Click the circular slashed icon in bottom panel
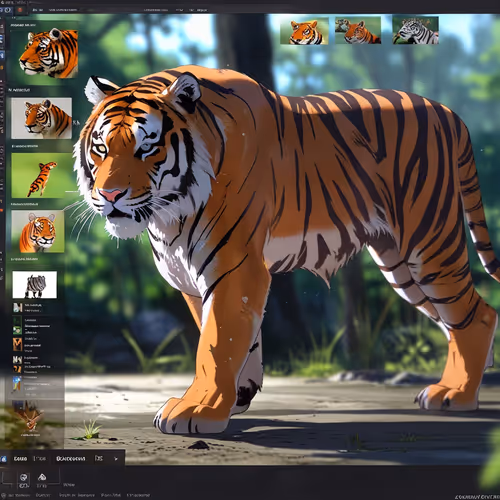Viewport: 500px width, 500px height. point(23,477)
